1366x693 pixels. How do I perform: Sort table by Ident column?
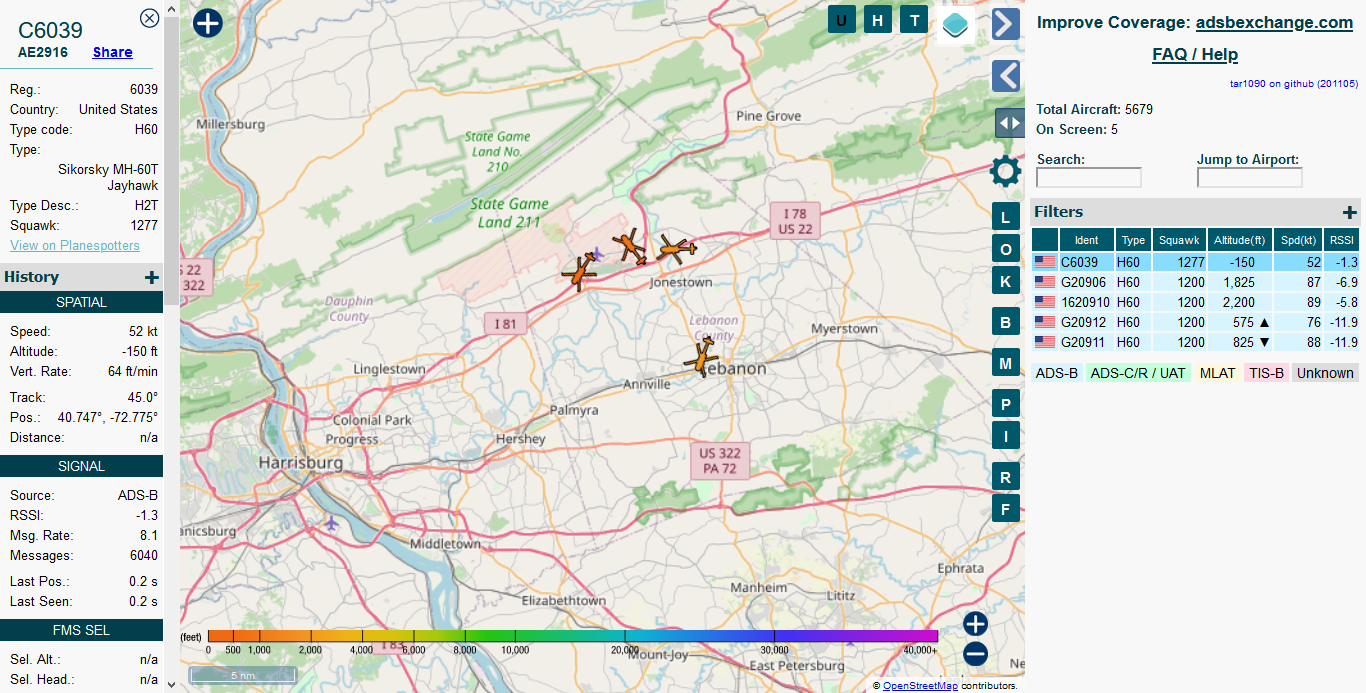point(1086,240)
